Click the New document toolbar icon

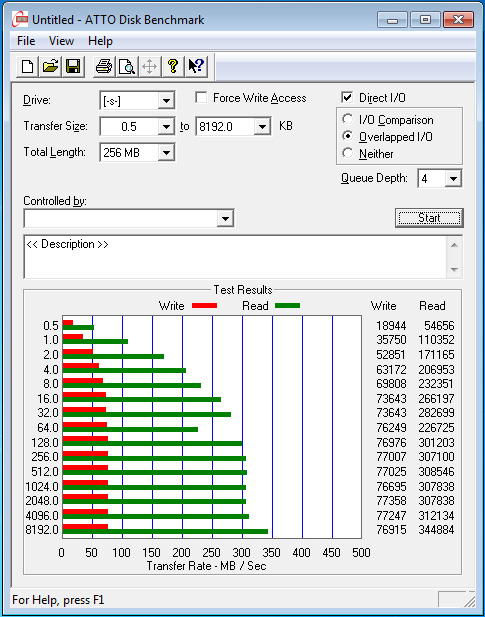pos(27,66)
